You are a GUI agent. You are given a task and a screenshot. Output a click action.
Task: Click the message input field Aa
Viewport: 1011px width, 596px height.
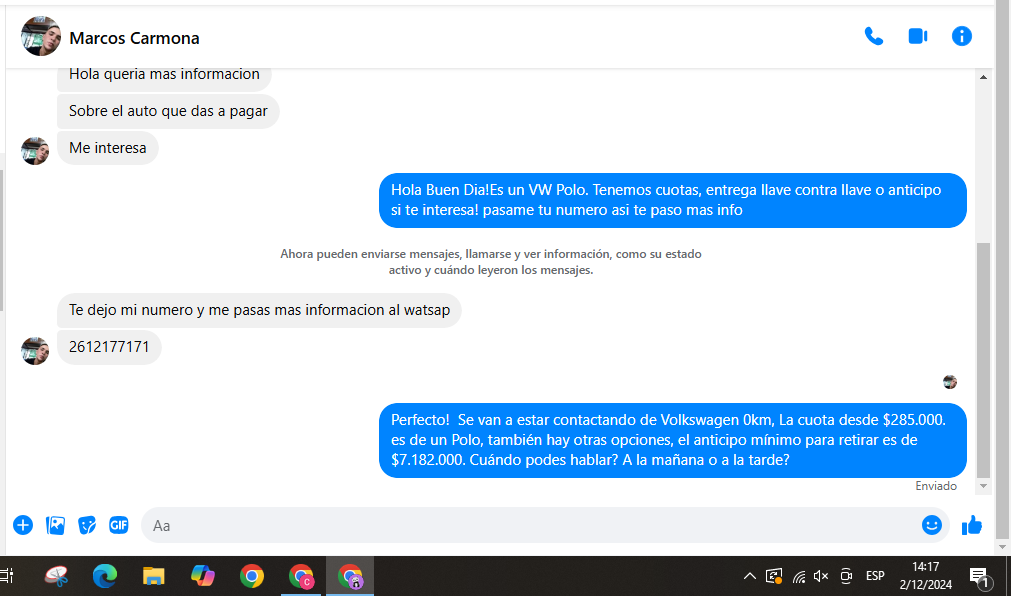point(529,525)
